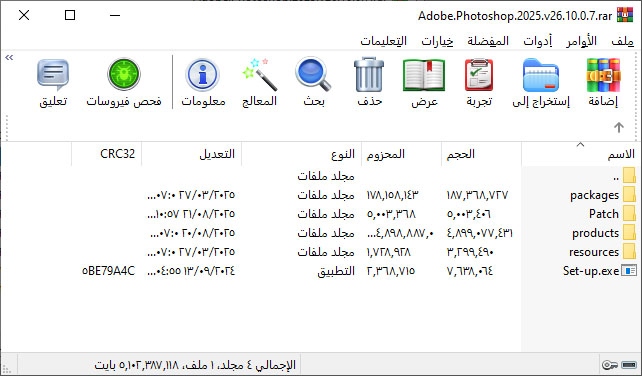Viewport: 642px width, 376px height.
Task: Click the معلومات (Info) toolbar icon
Action: [x=203, y=75]
